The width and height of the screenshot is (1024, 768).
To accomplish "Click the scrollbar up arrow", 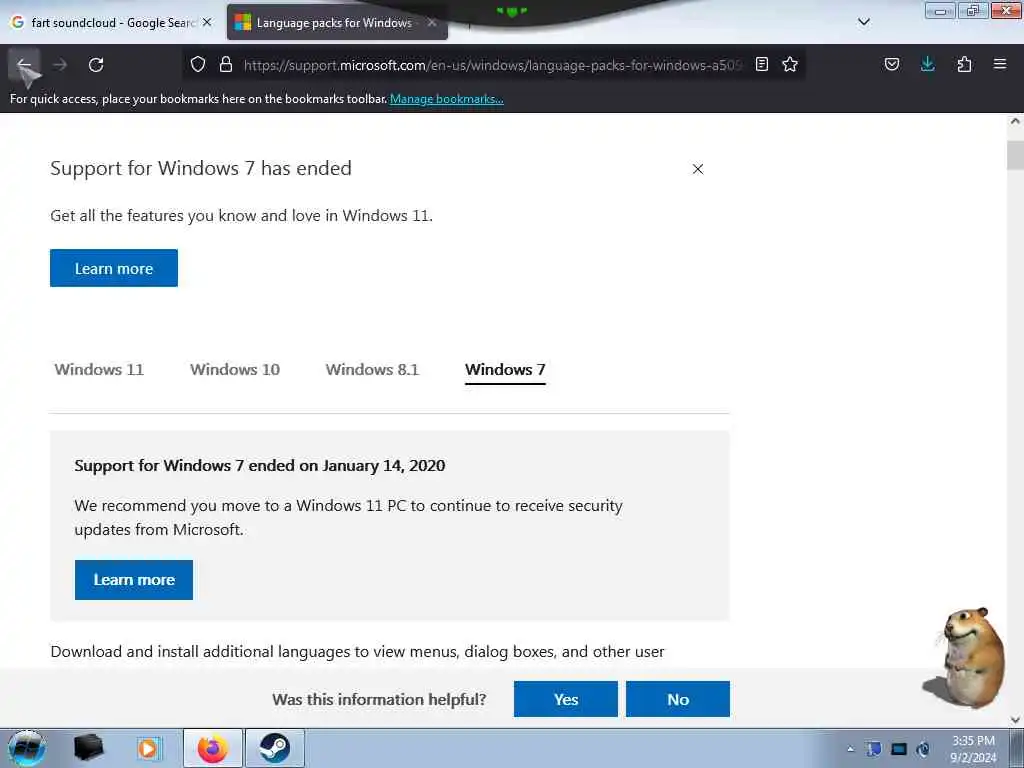I will pos(1015,121).
